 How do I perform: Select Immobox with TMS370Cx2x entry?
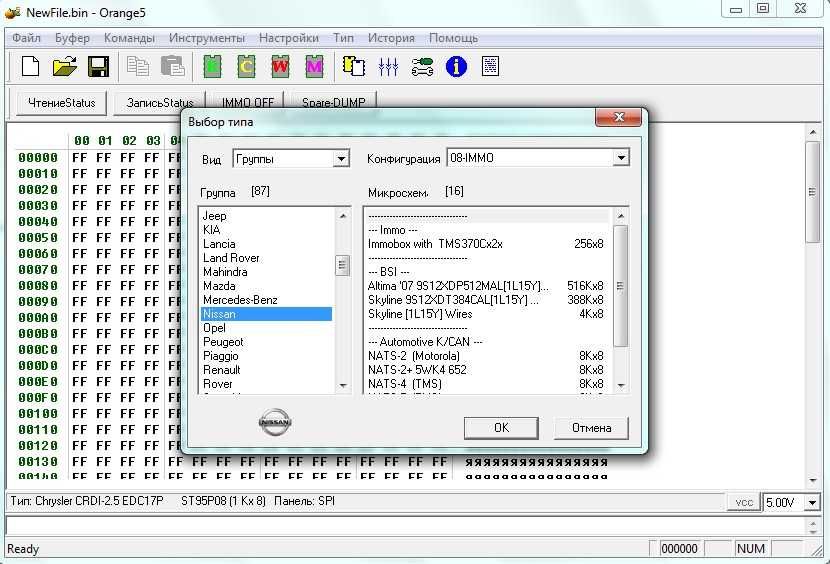pyautogui.click(x=486, y=244)
